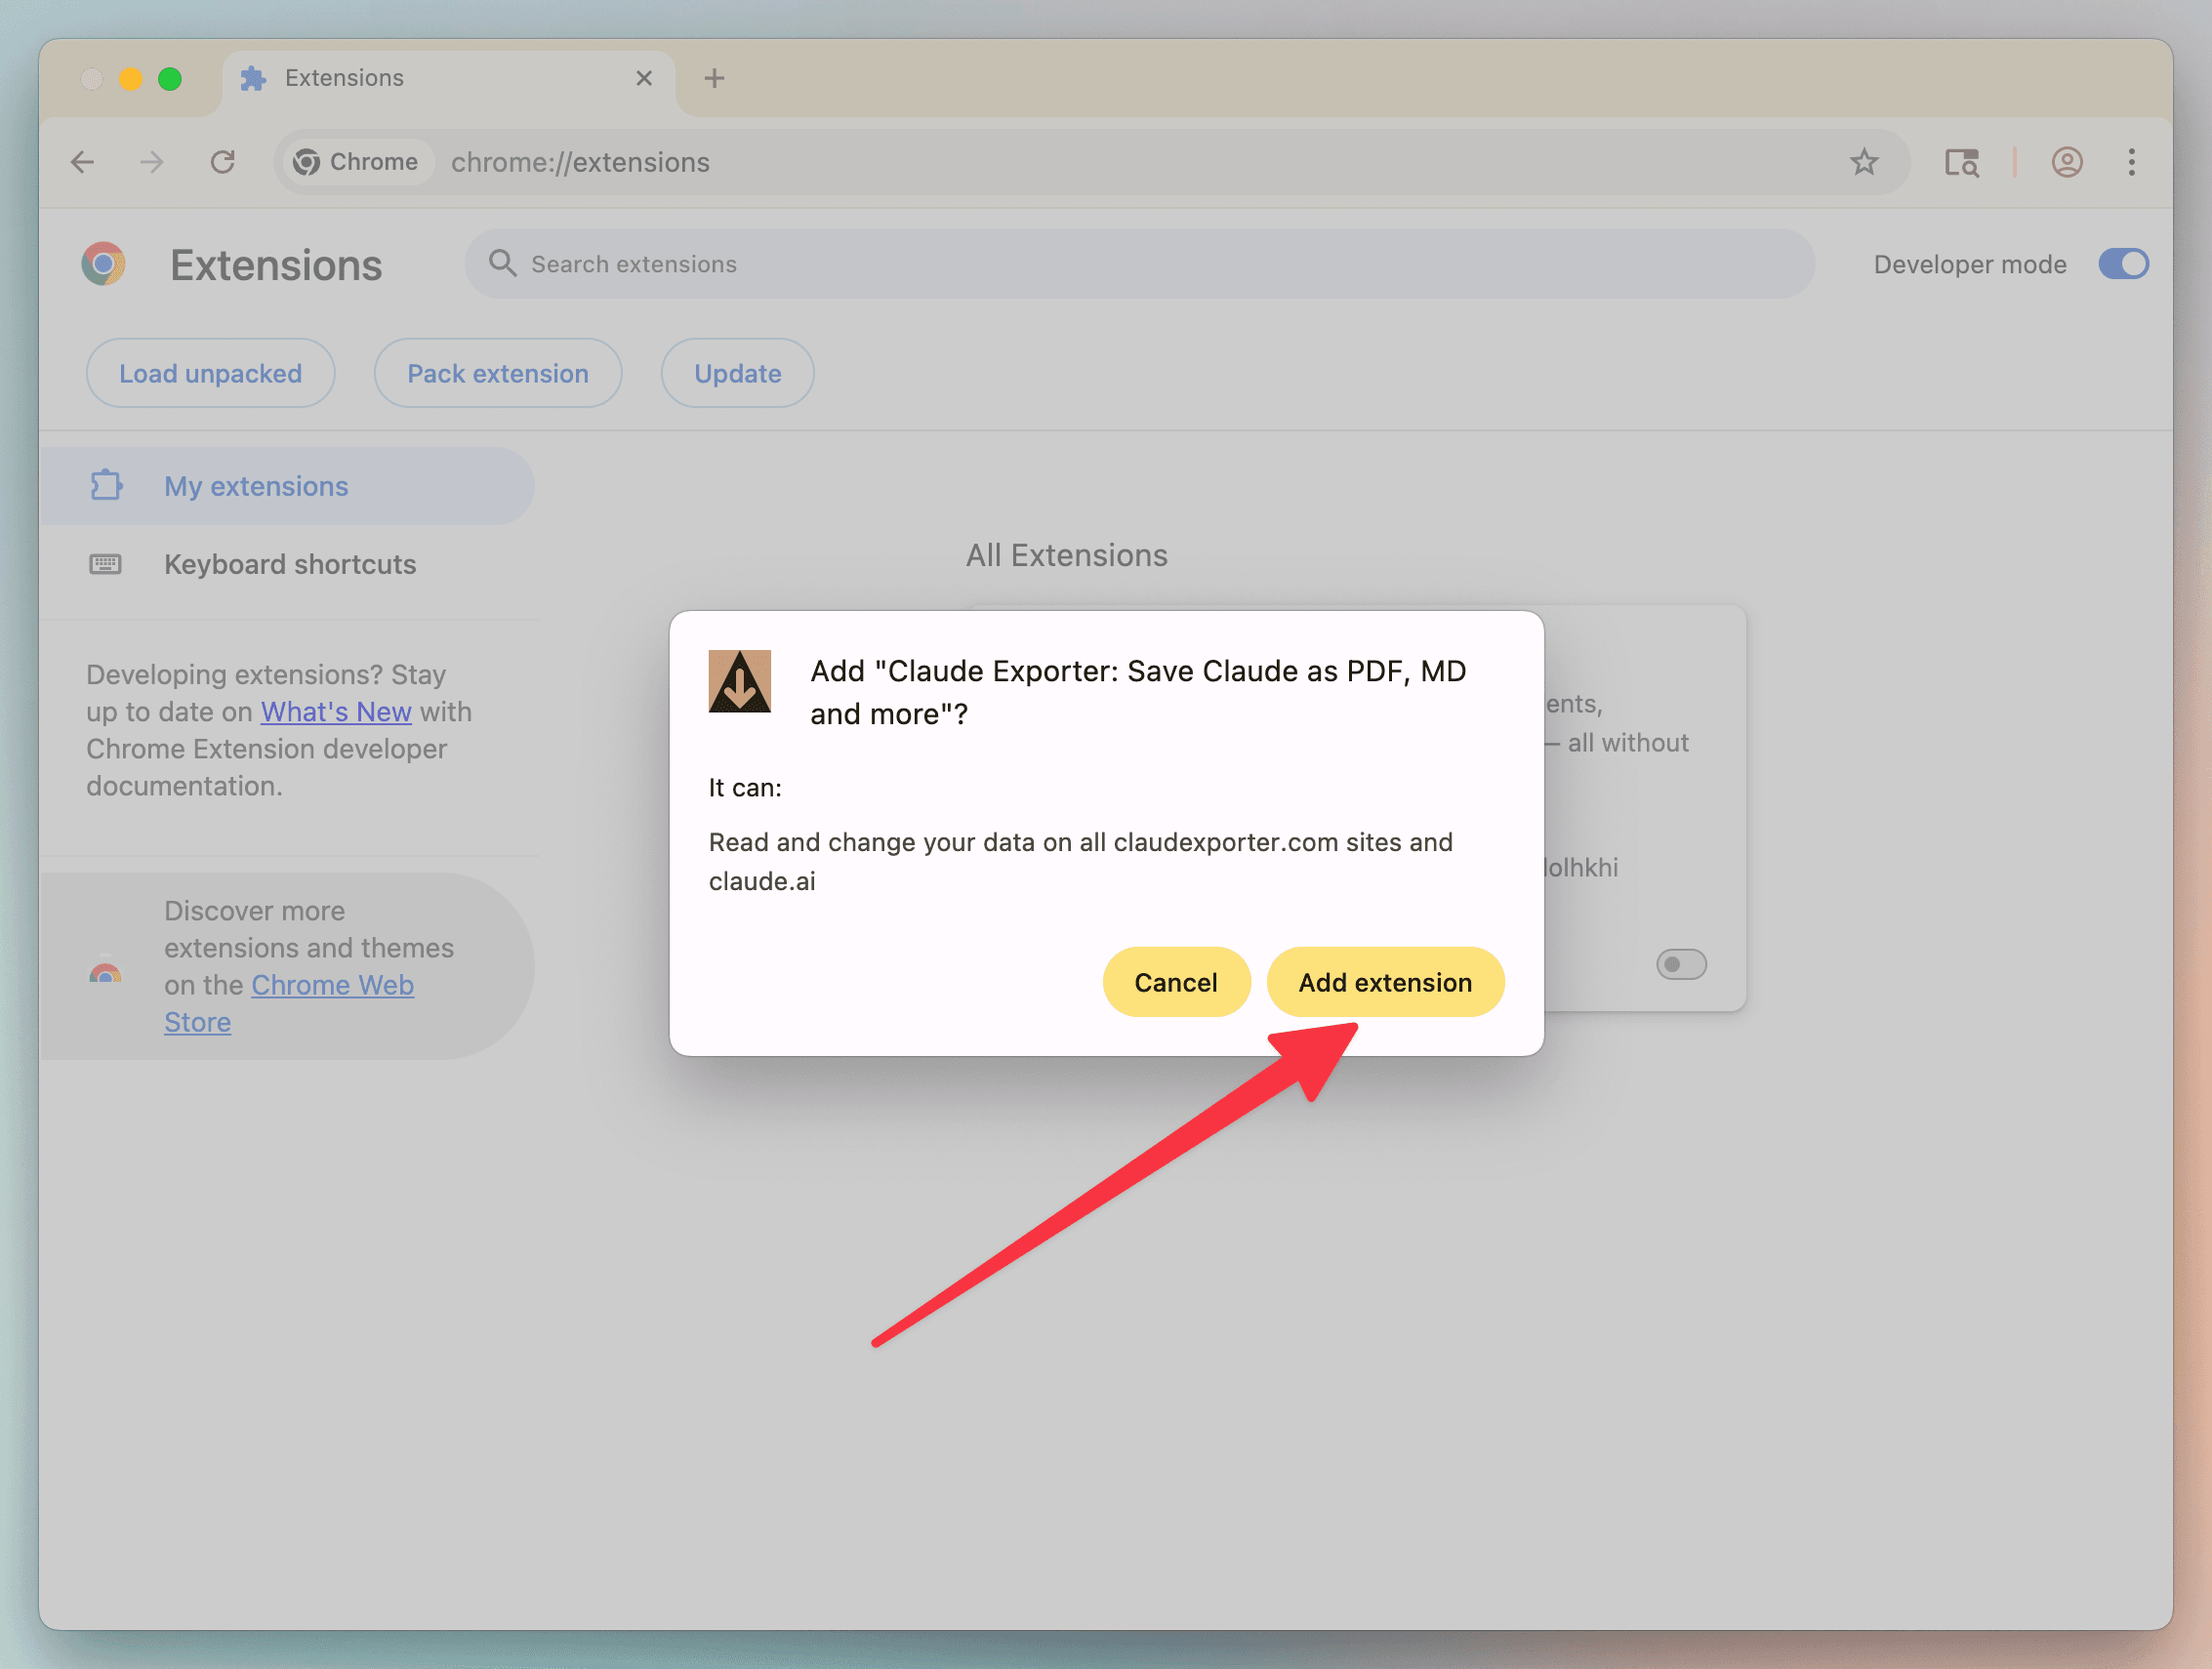Click the Claude Exporter icon in the dialog
Screen dimensions: 2212x1669
740,681
